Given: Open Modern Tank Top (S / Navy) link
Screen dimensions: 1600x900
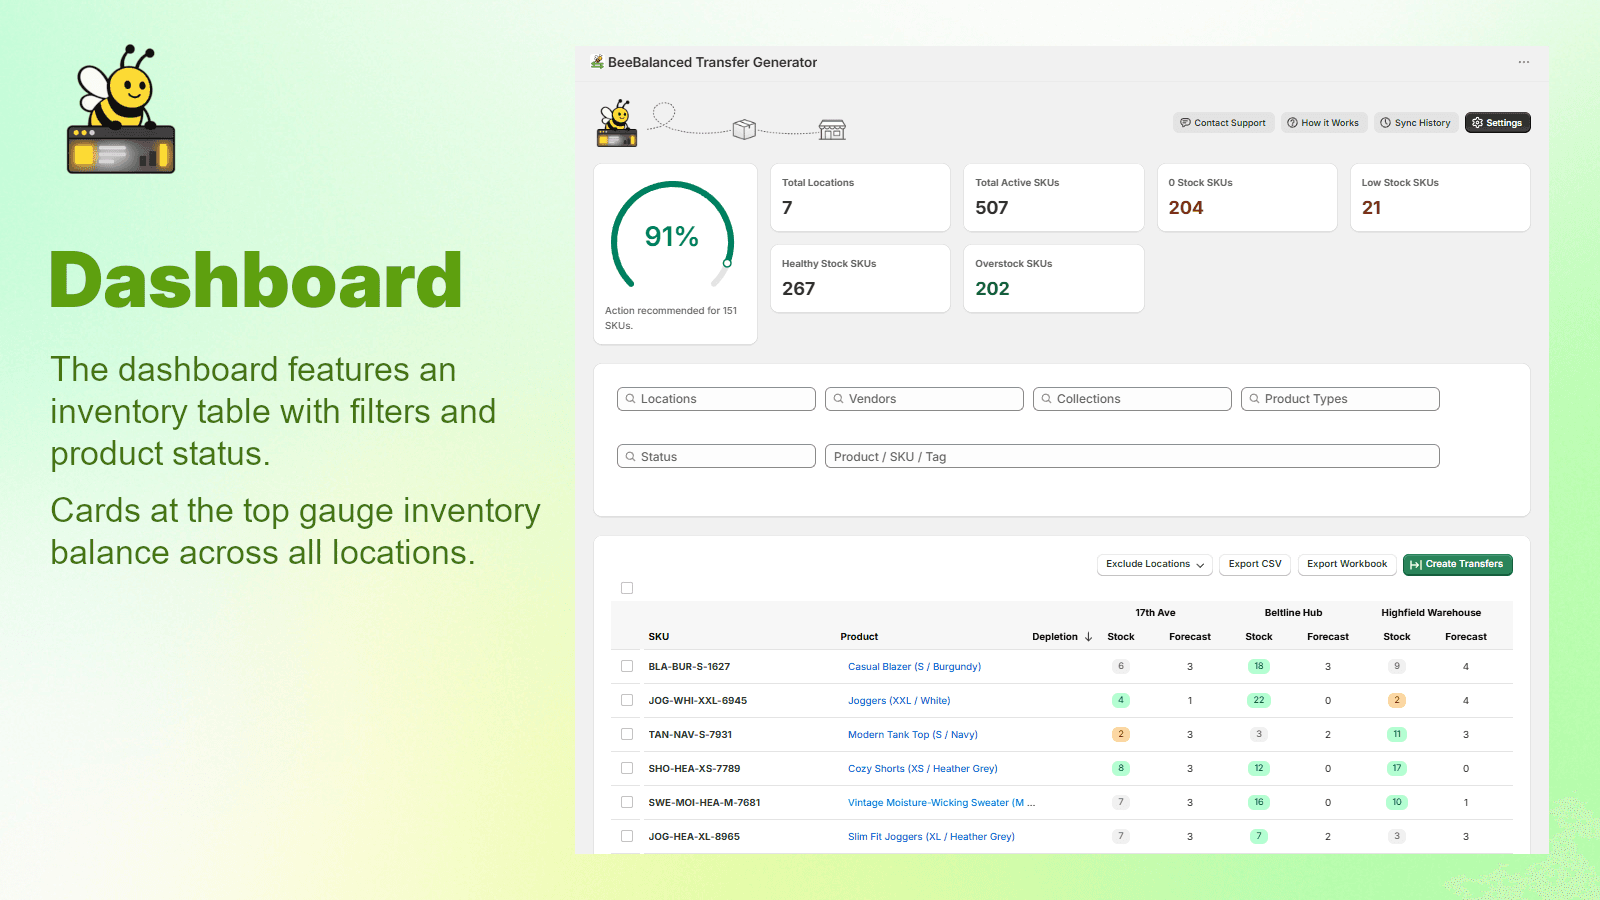Looking at the screenshot, I should tap(913, 735).
